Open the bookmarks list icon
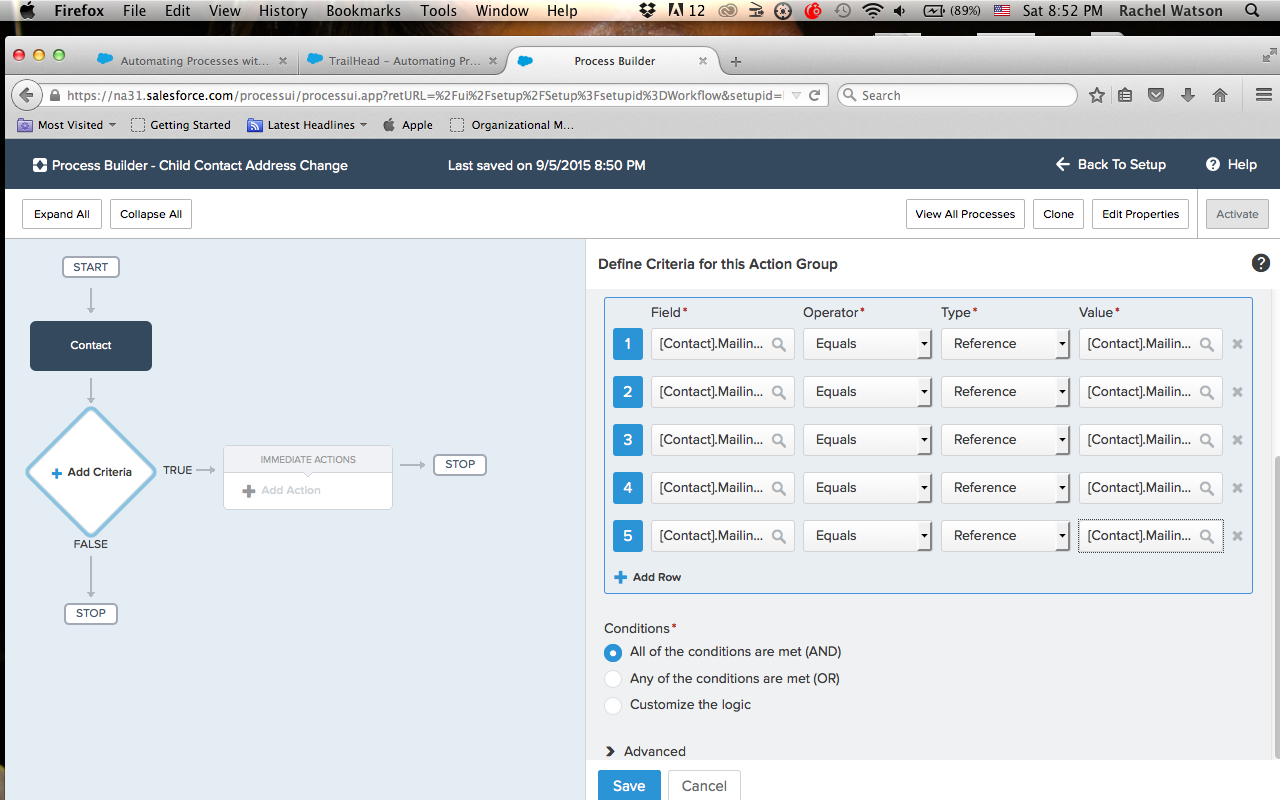The width and height of the screenshot is (1280, 800). coord(1126,95)
